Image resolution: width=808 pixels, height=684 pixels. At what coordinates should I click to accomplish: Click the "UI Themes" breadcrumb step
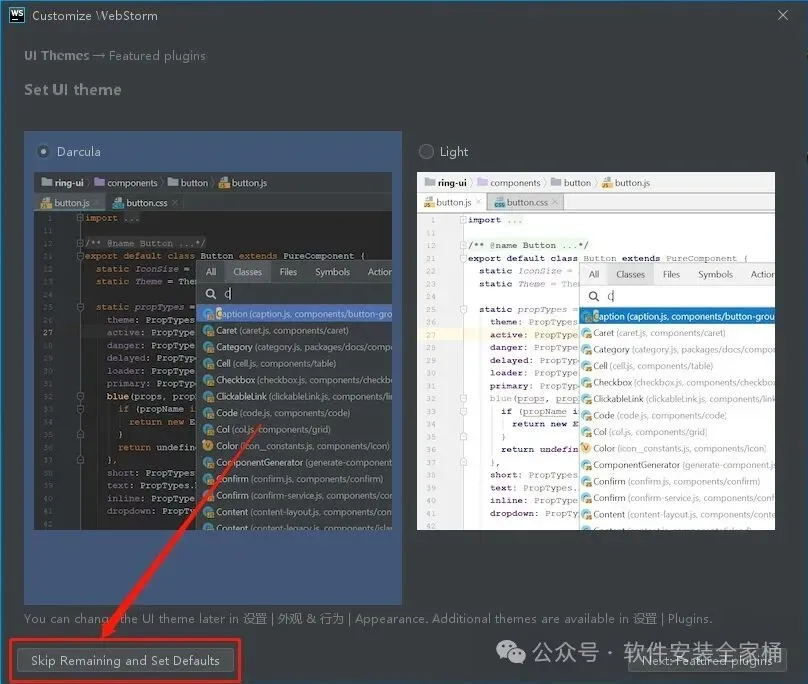(57, 56)
